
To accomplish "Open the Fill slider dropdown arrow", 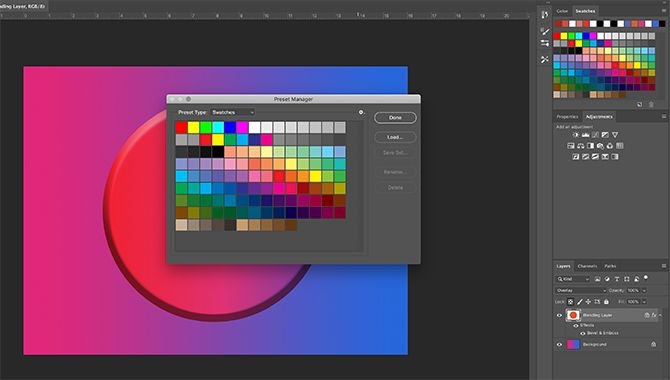I will 644,302.
